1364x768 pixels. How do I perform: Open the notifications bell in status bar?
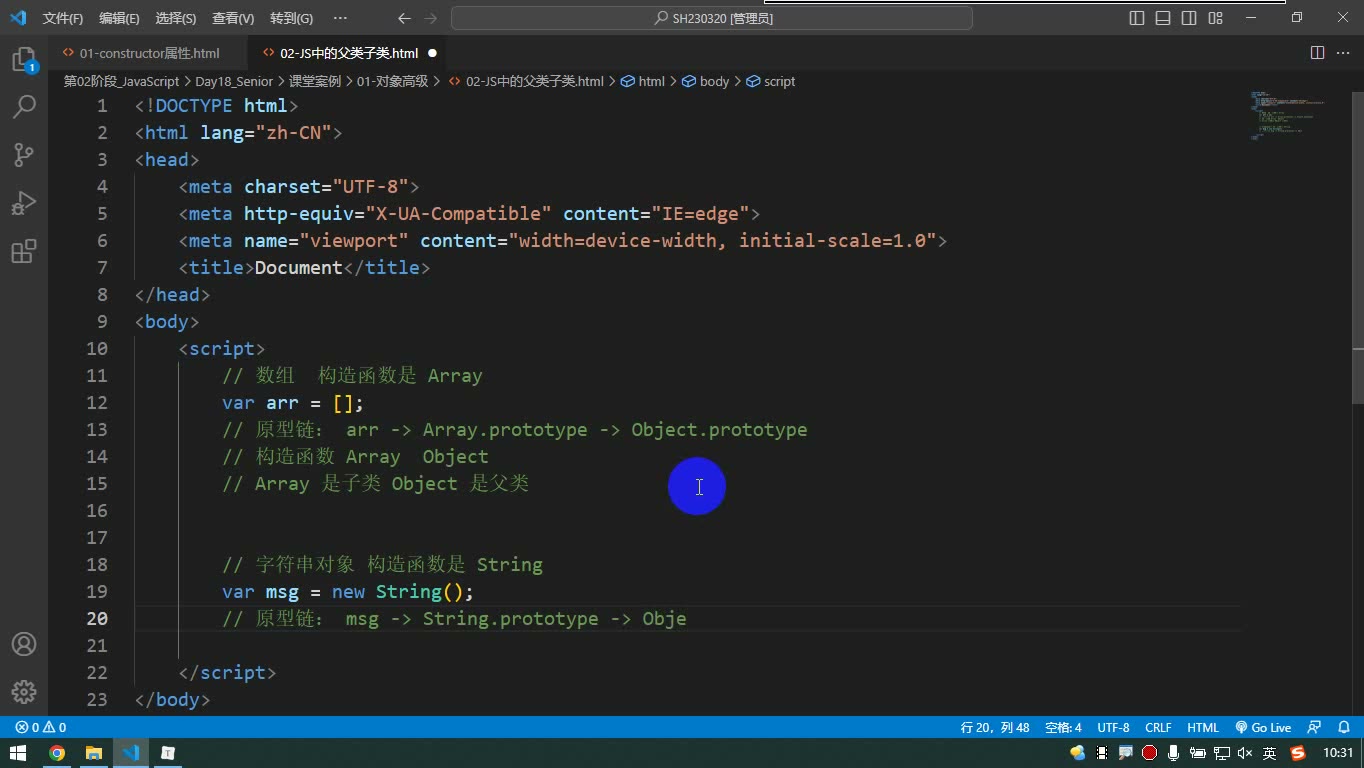pyautogui.click(x=1343, y=728)
